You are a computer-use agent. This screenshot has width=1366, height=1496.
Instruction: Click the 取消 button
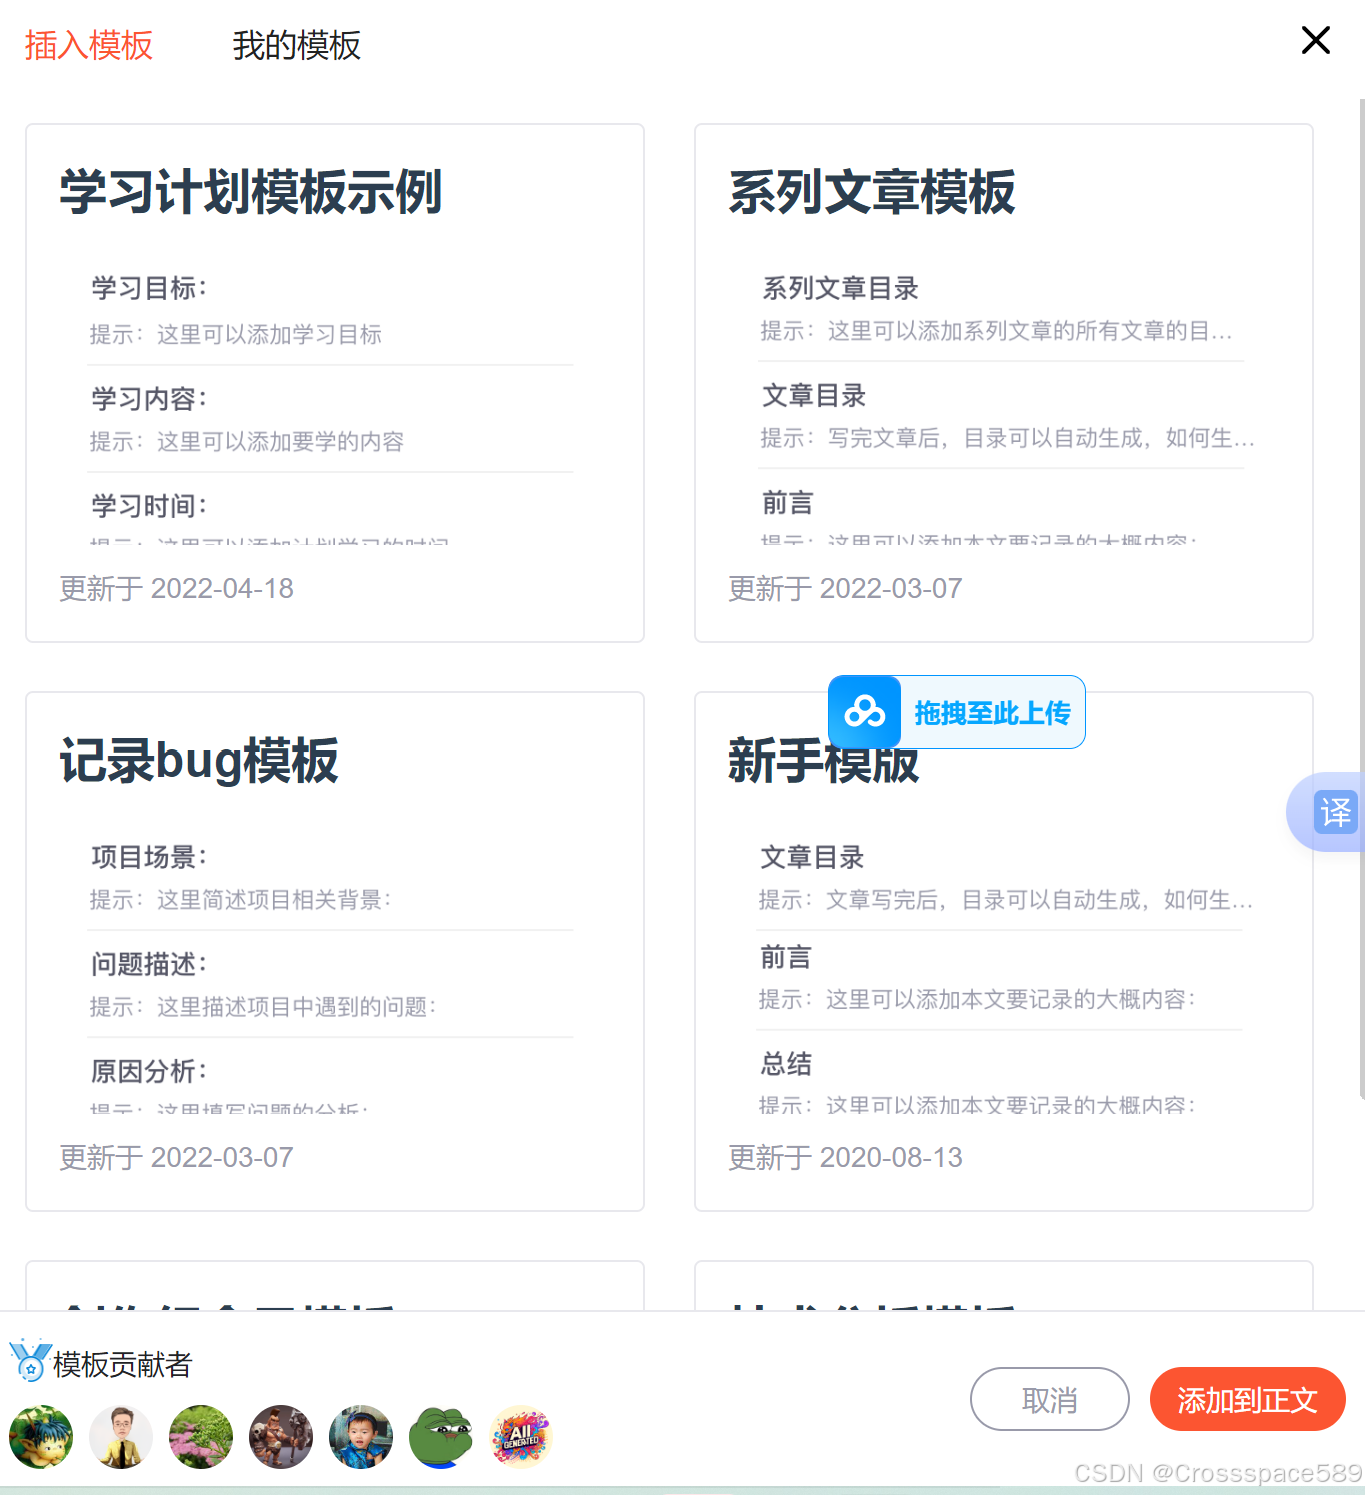tap(1049, 1399)
